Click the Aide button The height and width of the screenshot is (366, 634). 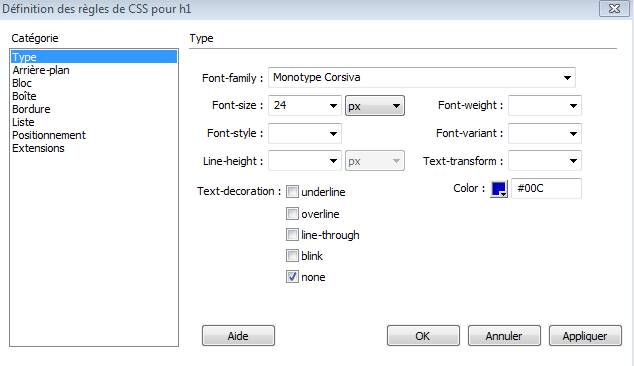tap(238, 336)
